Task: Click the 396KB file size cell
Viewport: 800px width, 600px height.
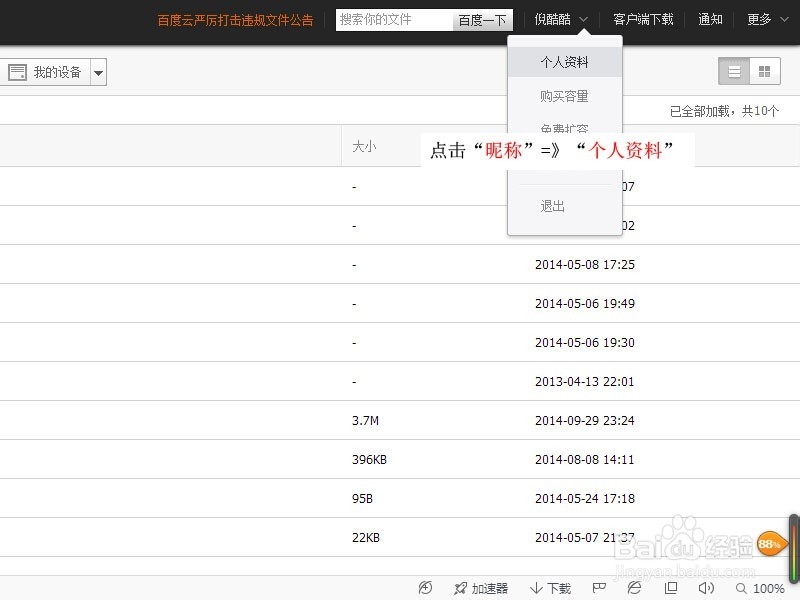Action: pos(369,460)
